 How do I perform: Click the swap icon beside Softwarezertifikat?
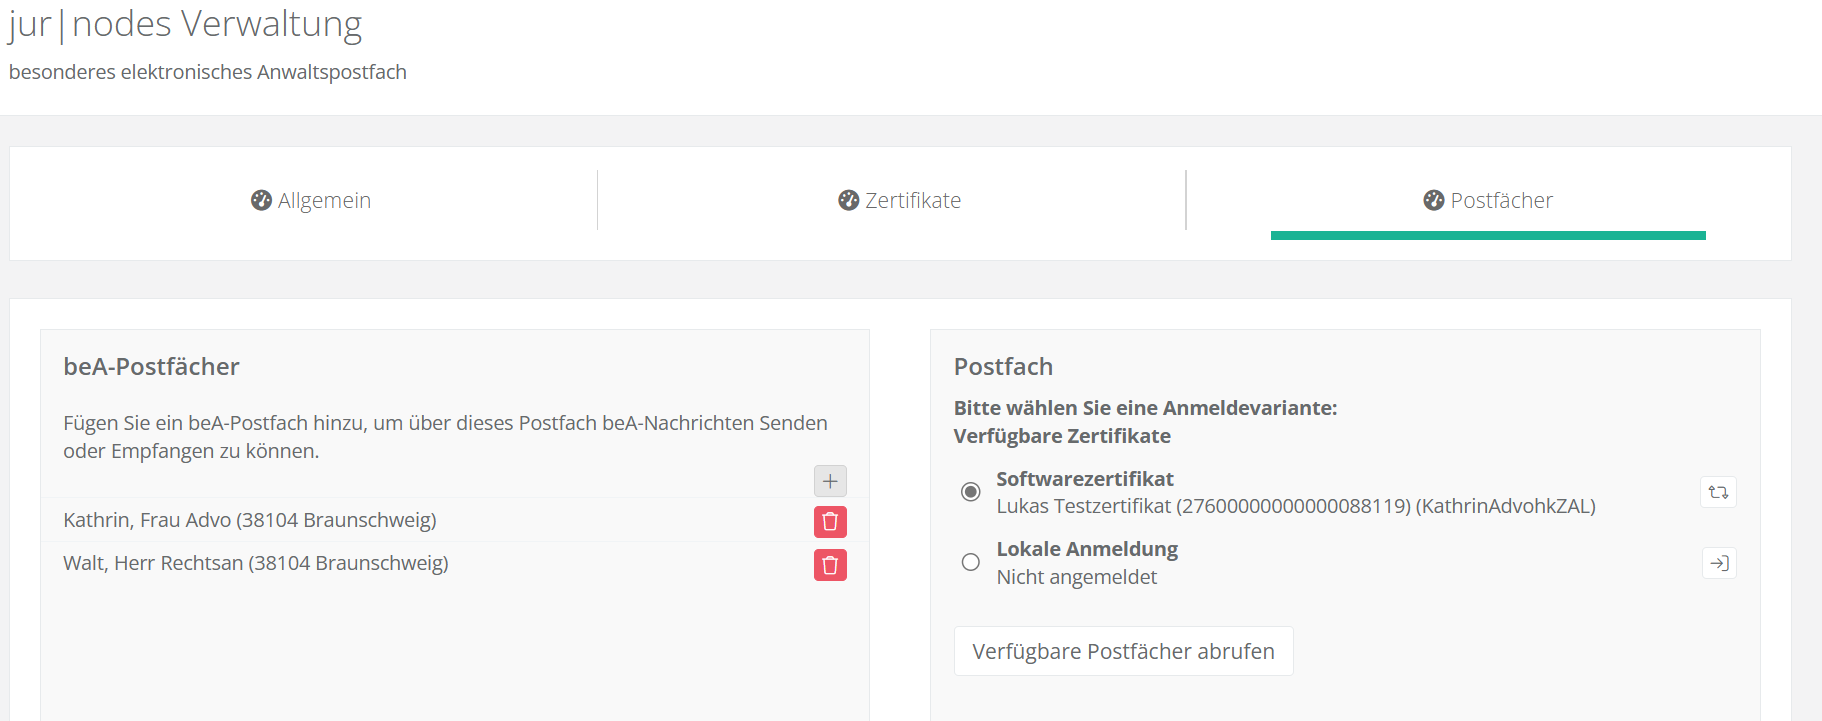point(1718,492)
